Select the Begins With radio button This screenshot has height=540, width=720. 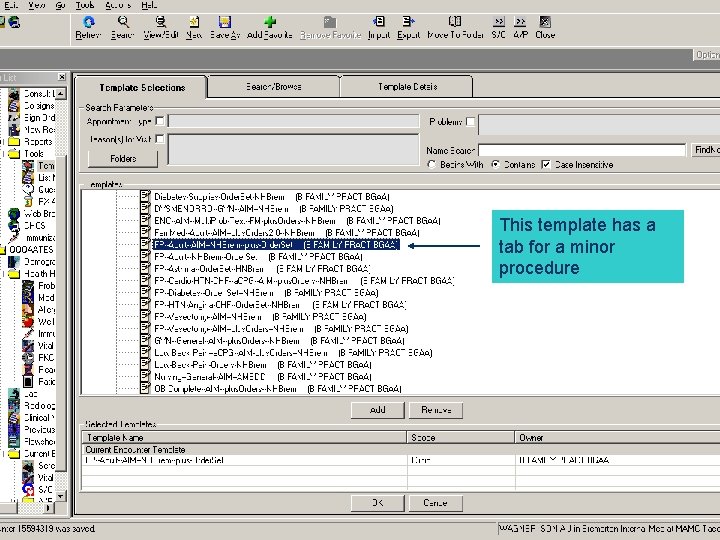tap(432, 164)
